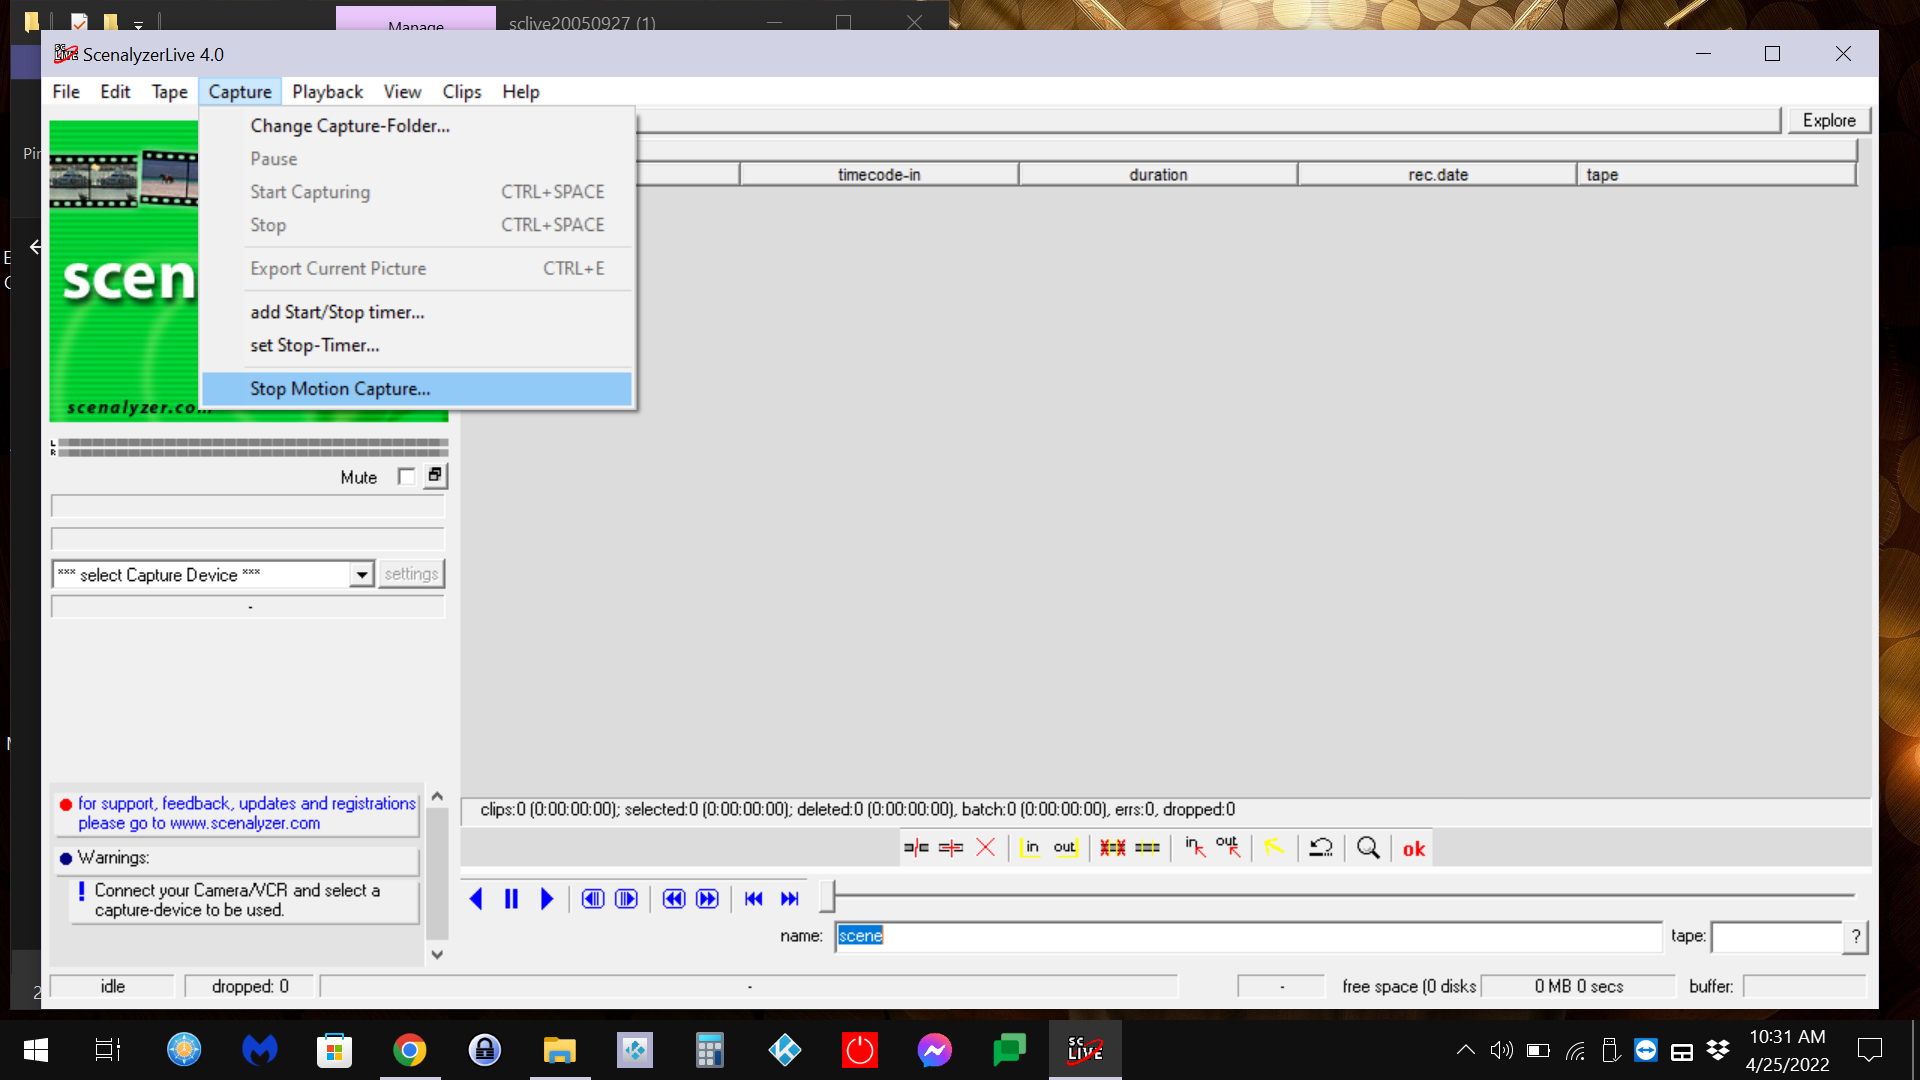
Task: Open the Edit menu
Action: 115,92
